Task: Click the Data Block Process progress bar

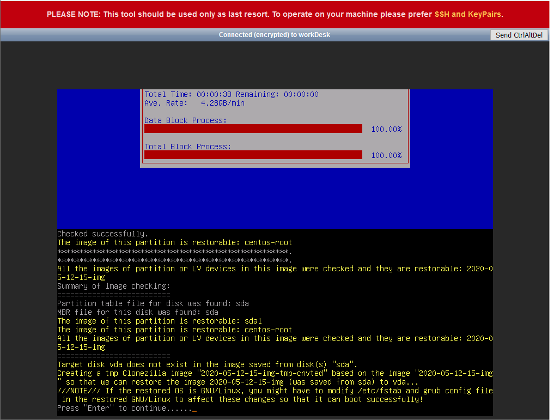Action: point(253,129)
